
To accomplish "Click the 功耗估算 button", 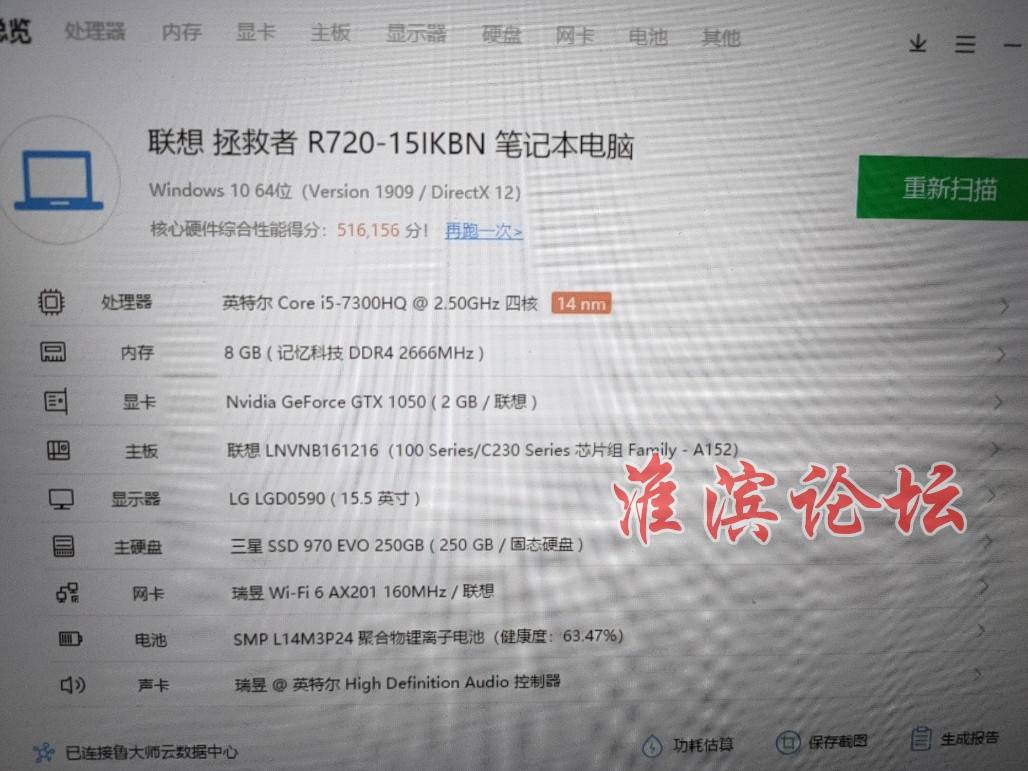I will [x=688, y=745].
